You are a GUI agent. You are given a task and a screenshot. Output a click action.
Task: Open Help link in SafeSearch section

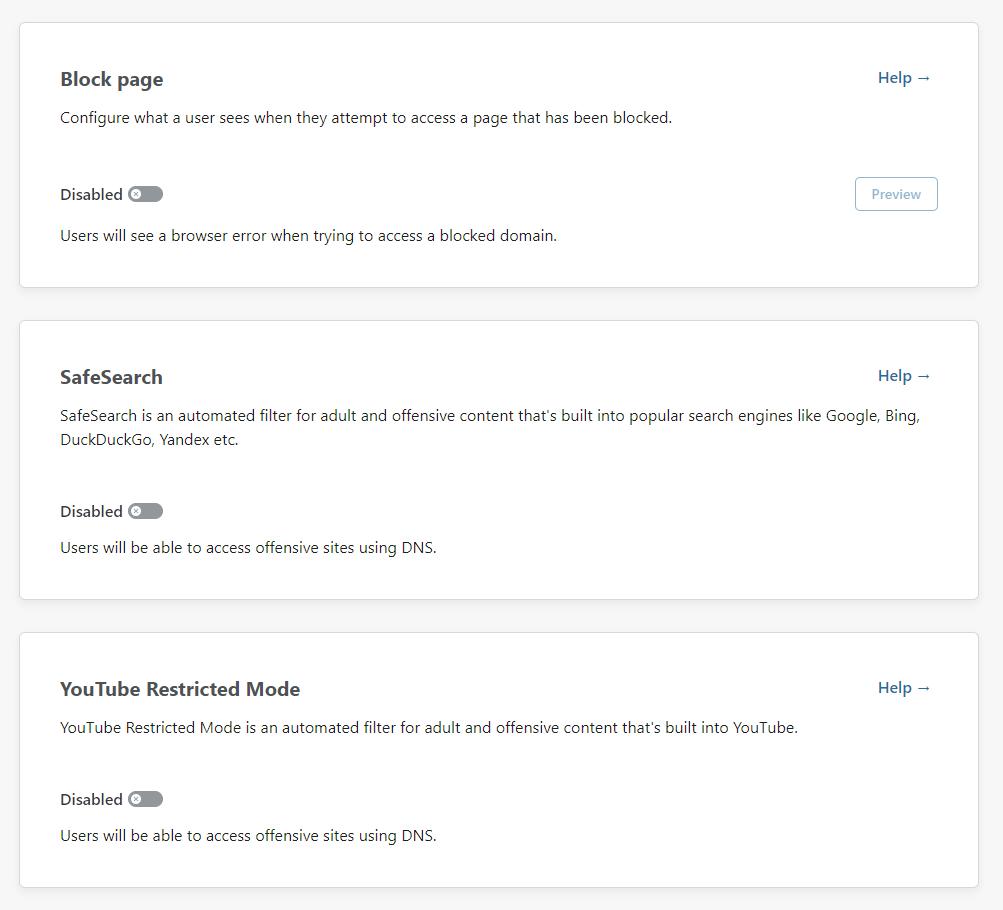pos(903,376)
